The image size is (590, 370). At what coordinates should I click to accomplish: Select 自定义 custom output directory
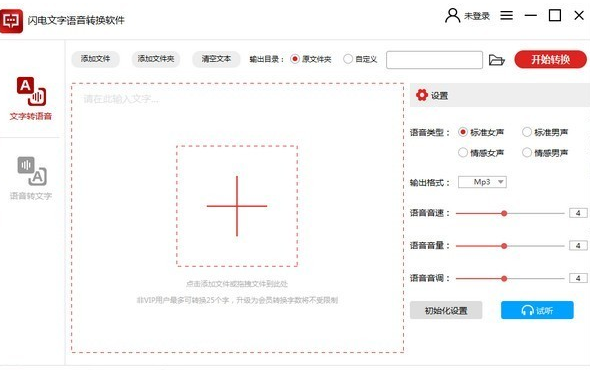point(360,59)
